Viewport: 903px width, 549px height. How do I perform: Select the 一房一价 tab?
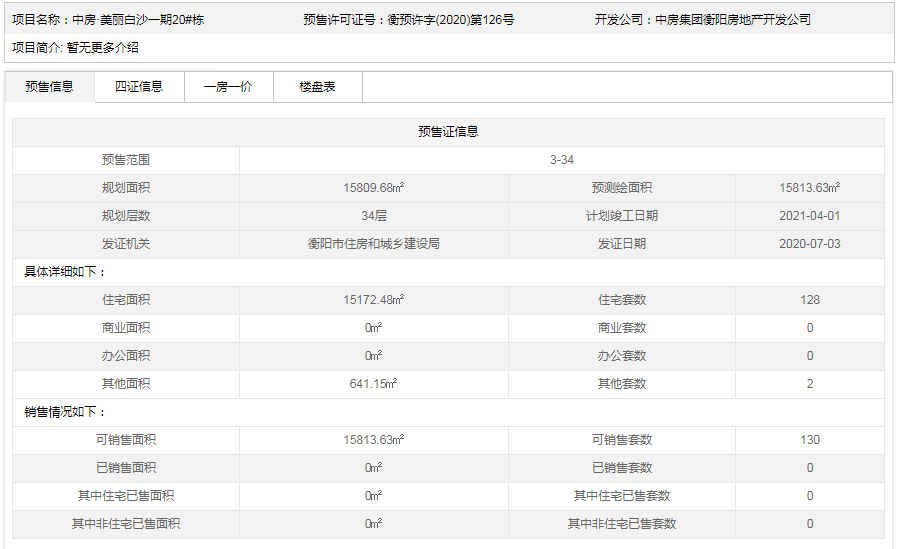(228, 87)
